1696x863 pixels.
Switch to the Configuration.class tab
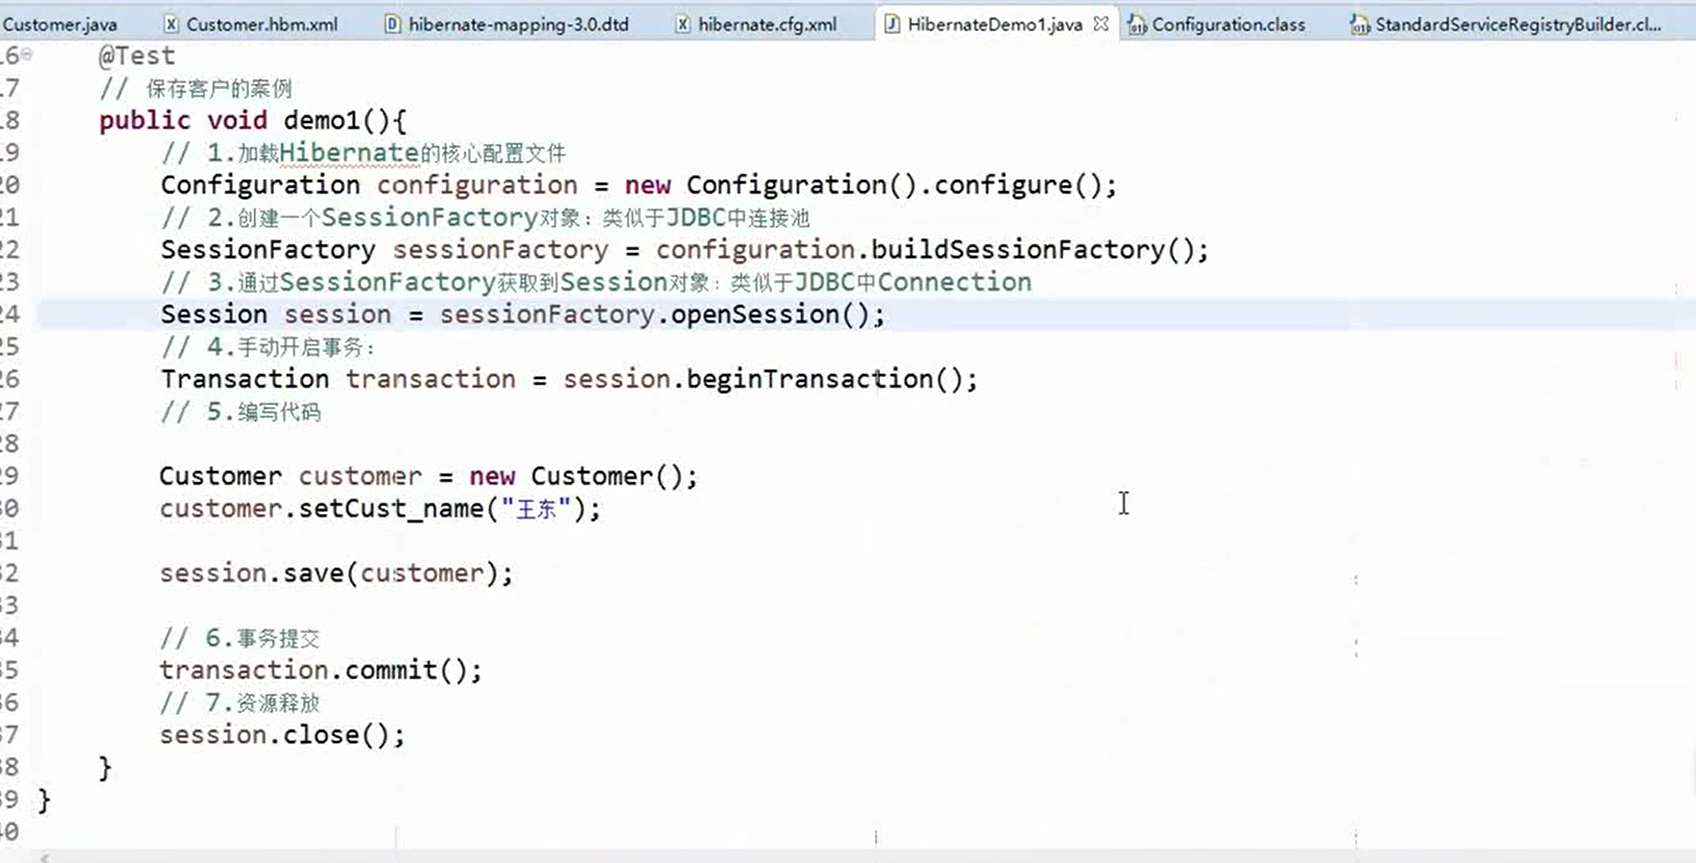point(1218,24)
